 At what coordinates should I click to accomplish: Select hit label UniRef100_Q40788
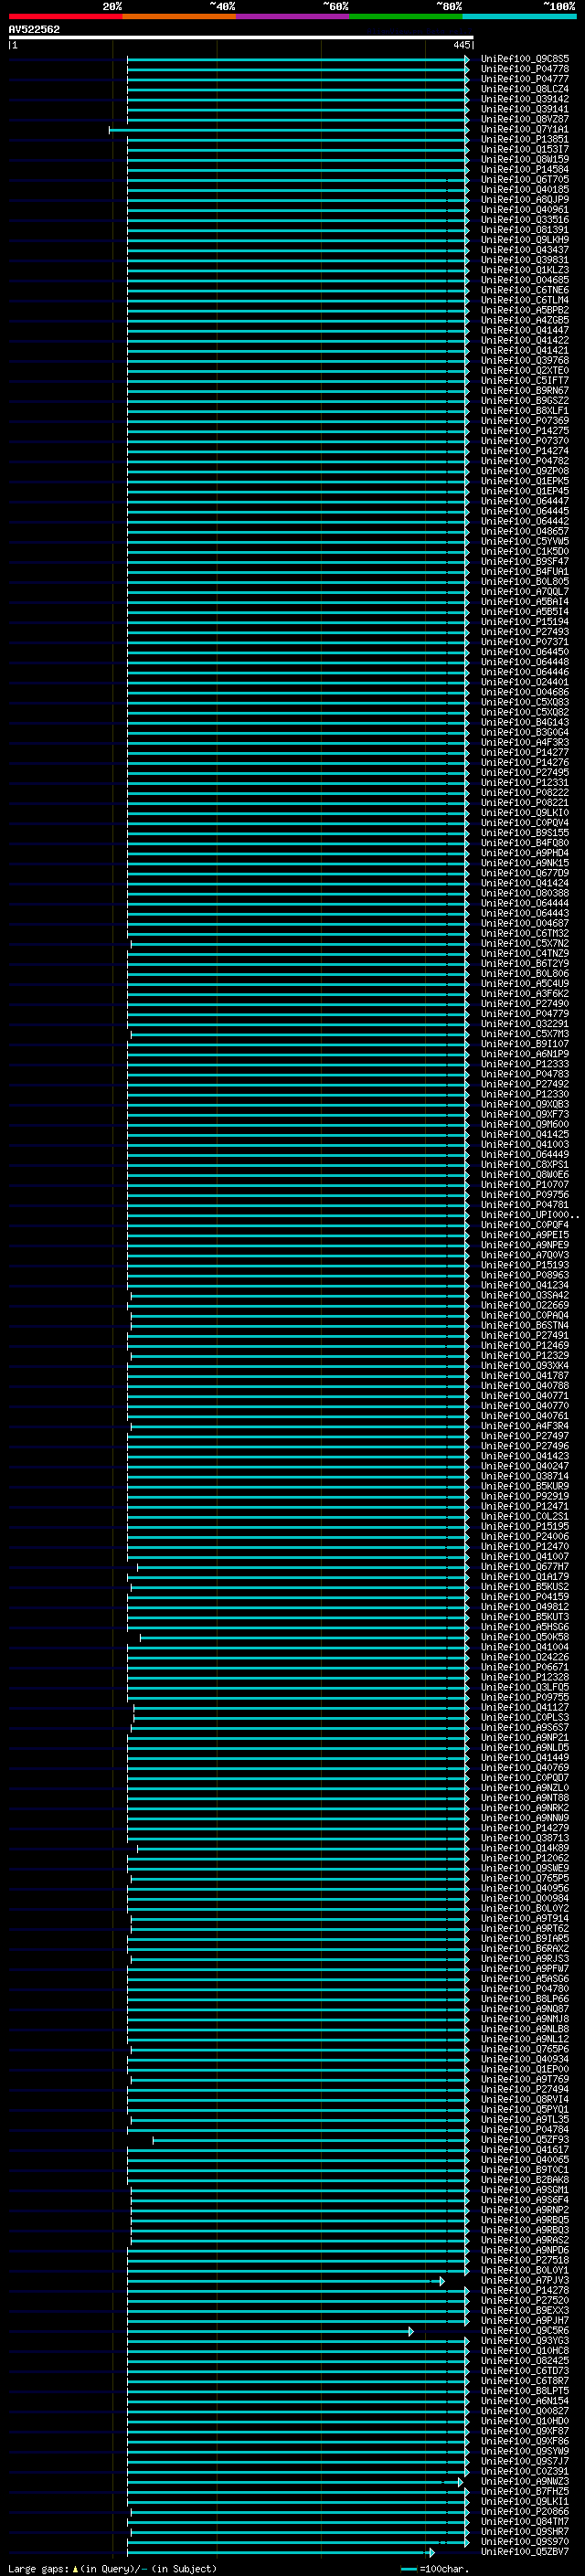coord(525,1386)
